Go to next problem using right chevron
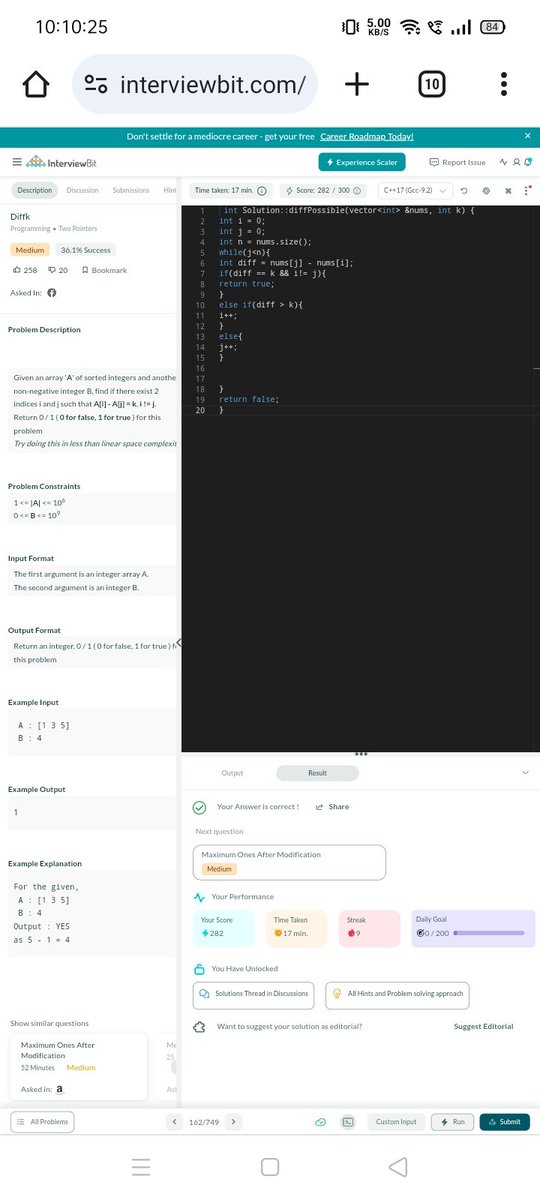 pyautogui.click(x=233, y=1122)
